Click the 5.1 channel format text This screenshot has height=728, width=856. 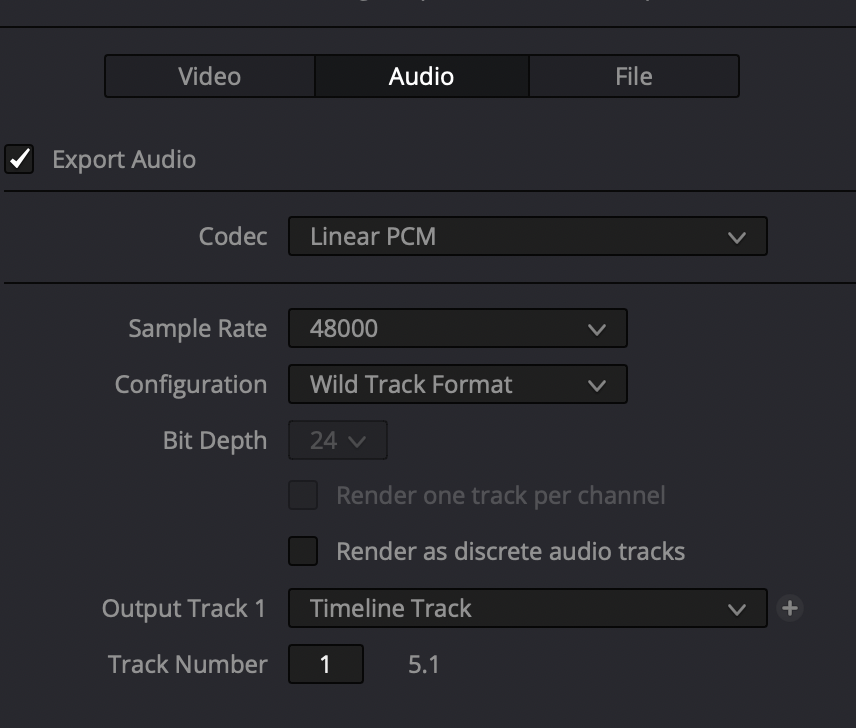click(424, 664)
